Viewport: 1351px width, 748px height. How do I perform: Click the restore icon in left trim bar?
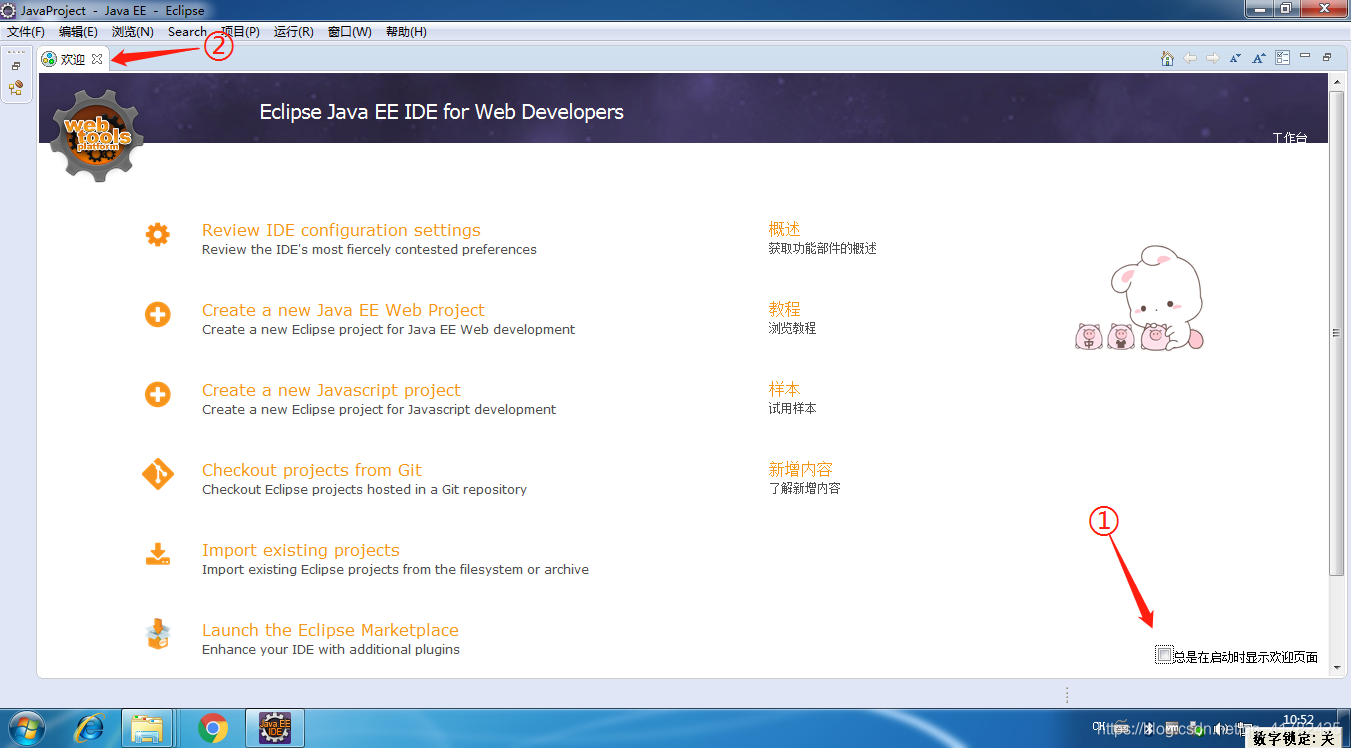pos(16,66)
